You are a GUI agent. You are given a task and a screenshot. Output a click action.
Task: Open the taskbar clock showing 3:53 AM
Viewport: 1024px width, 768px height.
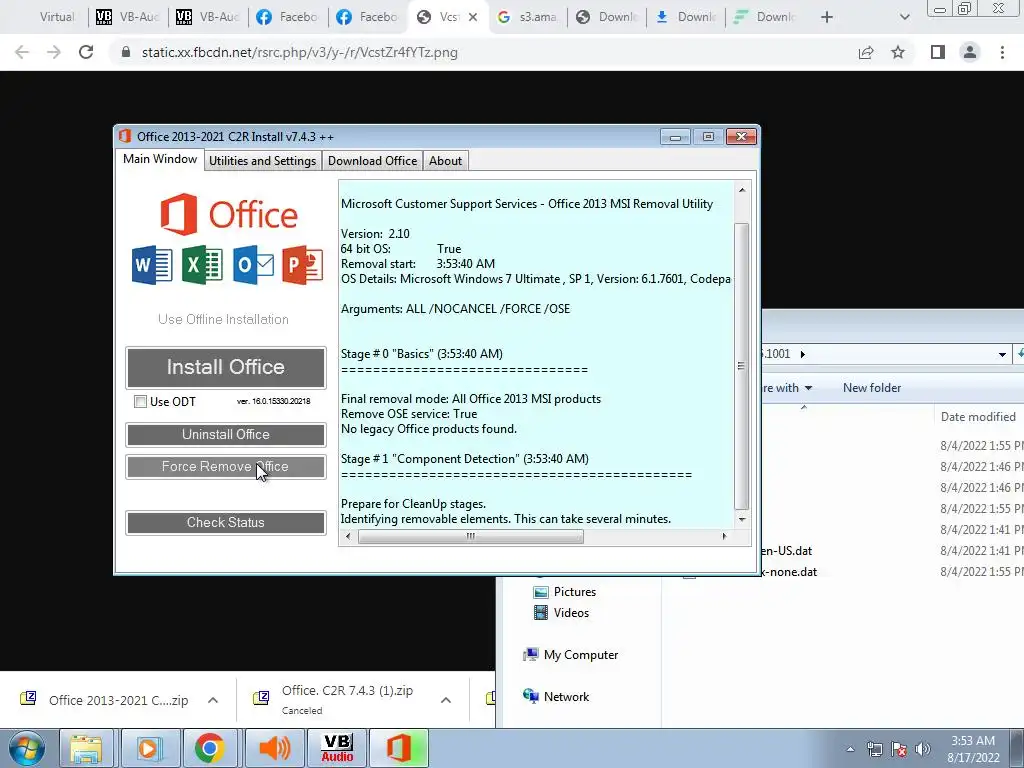973,749
